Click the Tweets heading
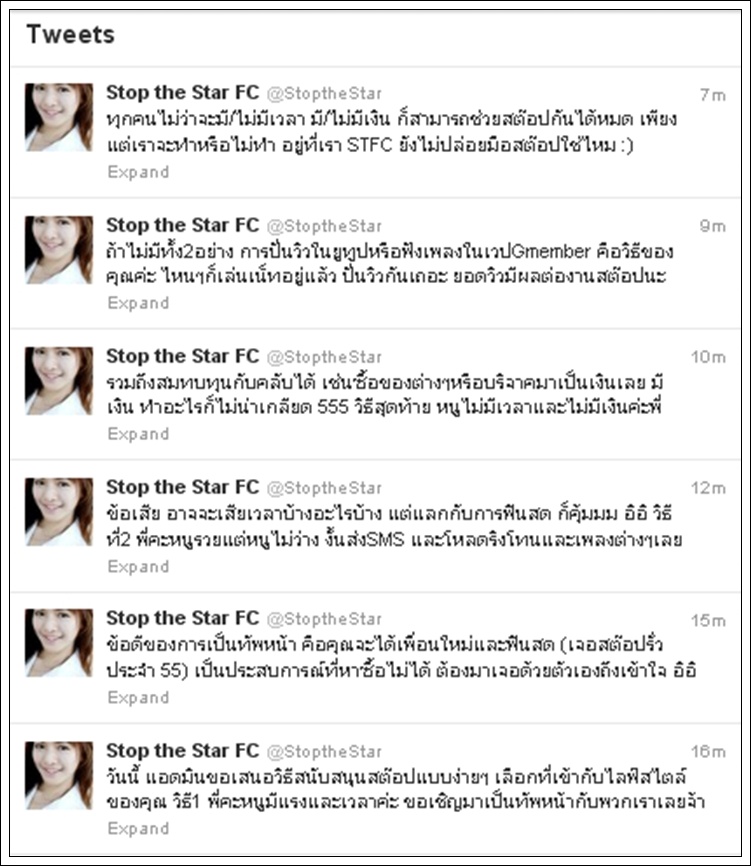751x866 pixels. 71,34
